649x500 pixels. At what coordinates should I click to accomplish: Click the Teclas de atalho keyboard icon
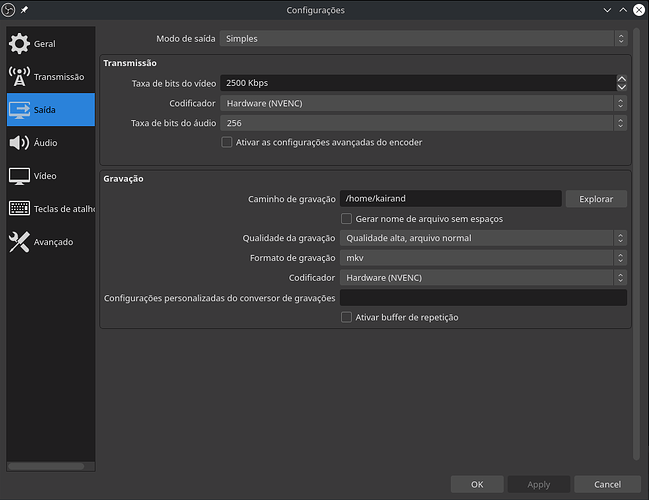coord(19,209)
